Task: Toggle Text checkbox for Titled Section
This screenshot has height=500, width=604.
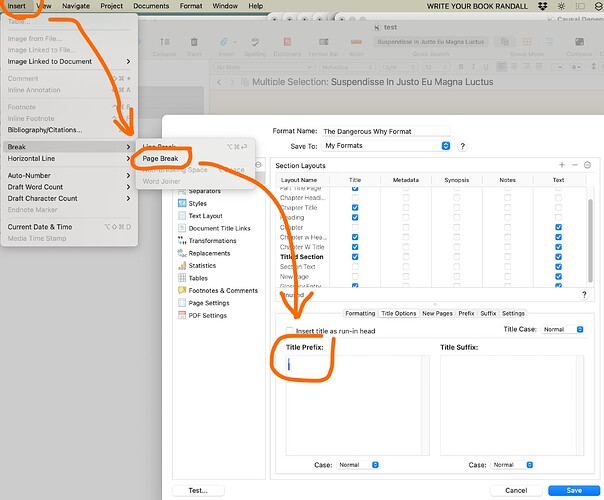Action: [x=558, y=257]
